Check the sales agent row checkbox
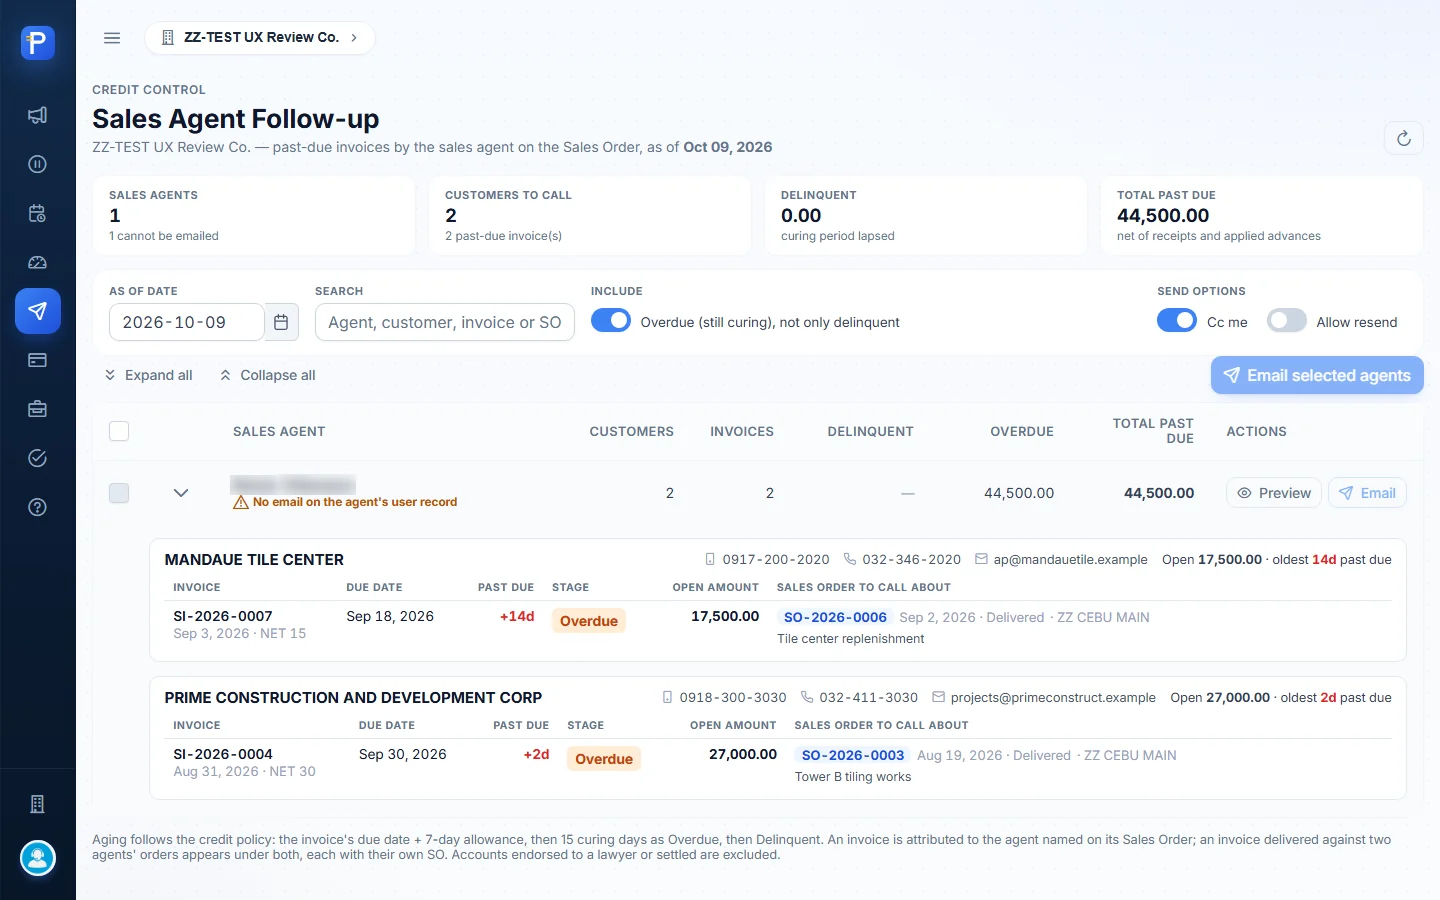 (x=119, y=493)
